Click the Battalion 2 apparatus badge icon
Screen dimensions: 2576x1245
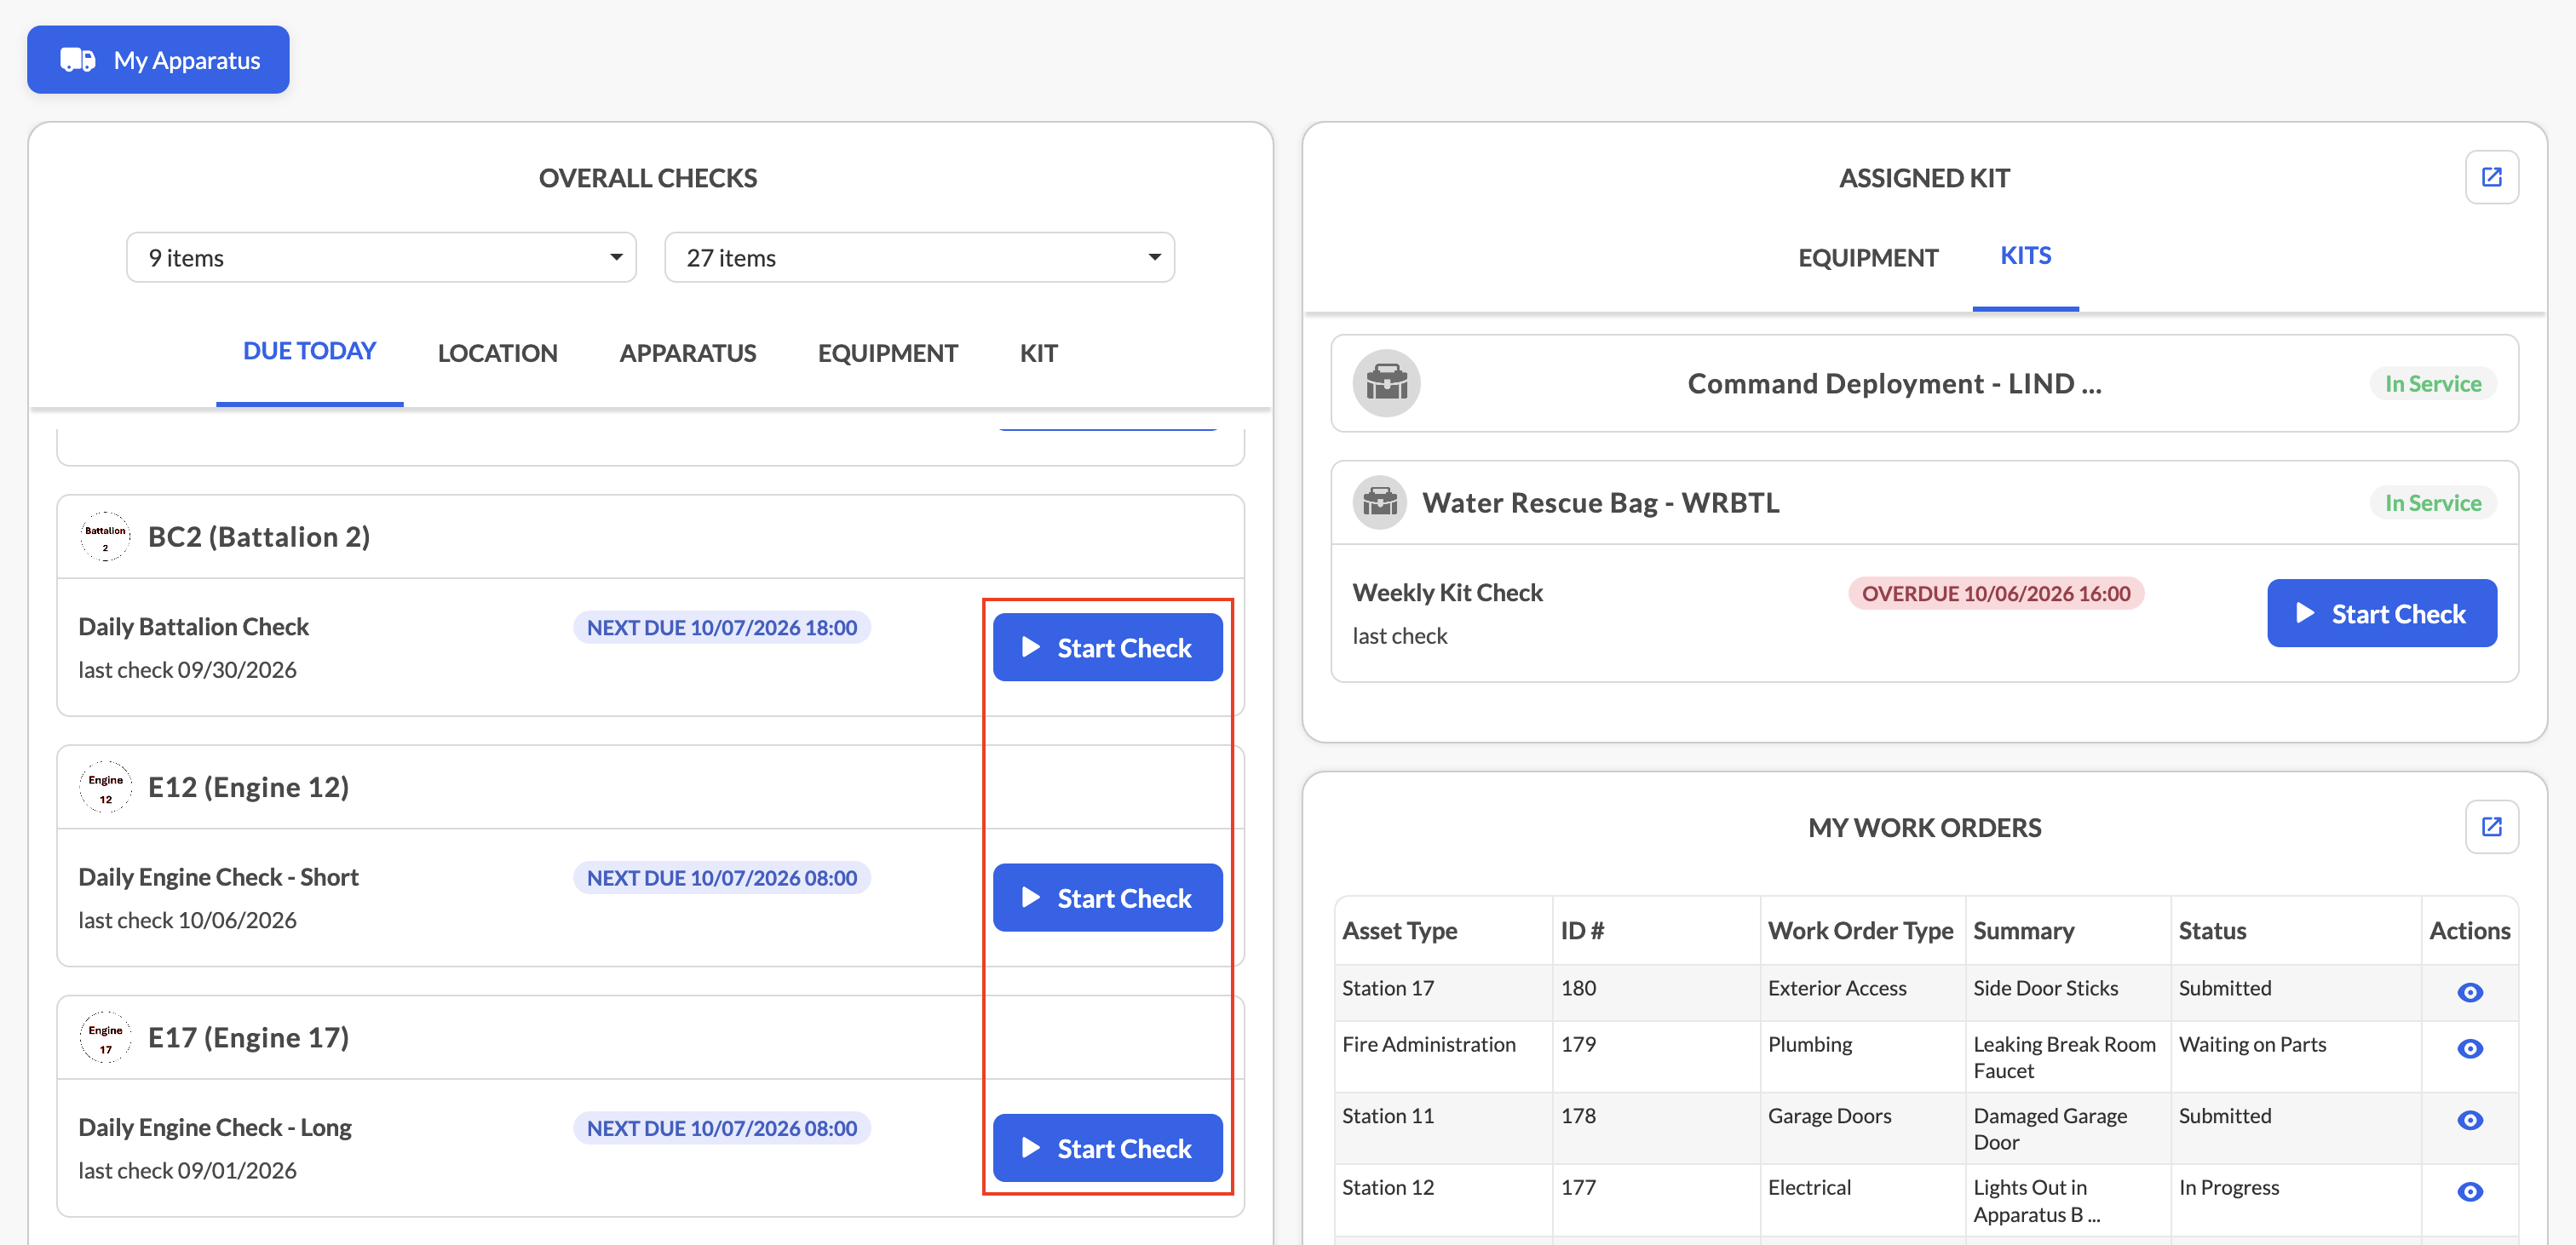105,537
